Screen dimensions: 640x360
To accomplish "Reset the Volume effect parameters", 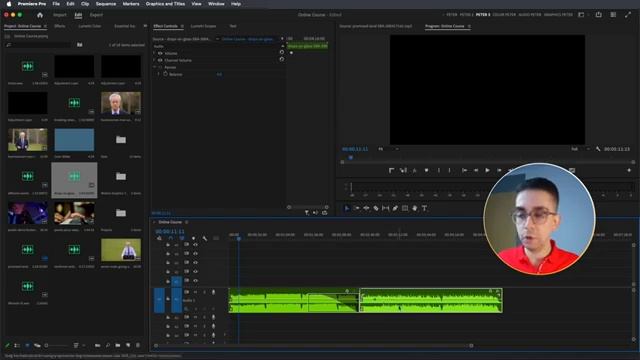I will [x=282, y=53].
